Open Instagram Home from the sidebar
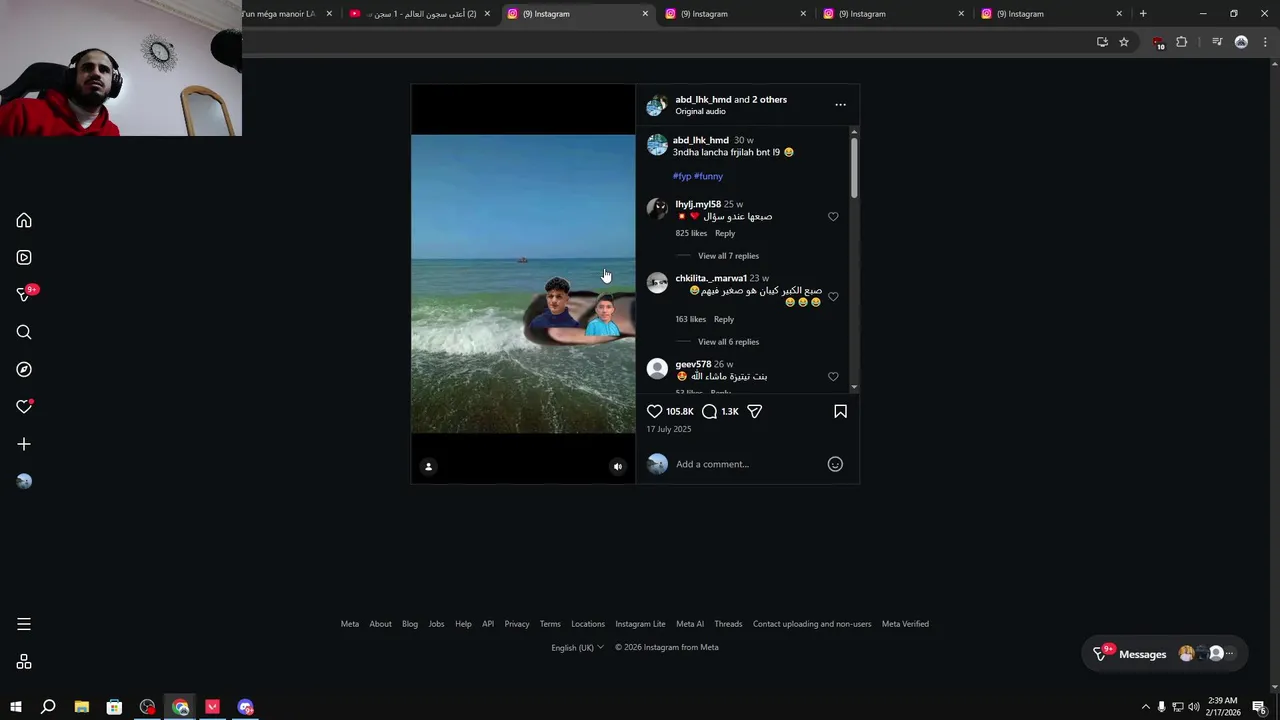Viewport: 1280px width, 720px height. click(24, 220)
